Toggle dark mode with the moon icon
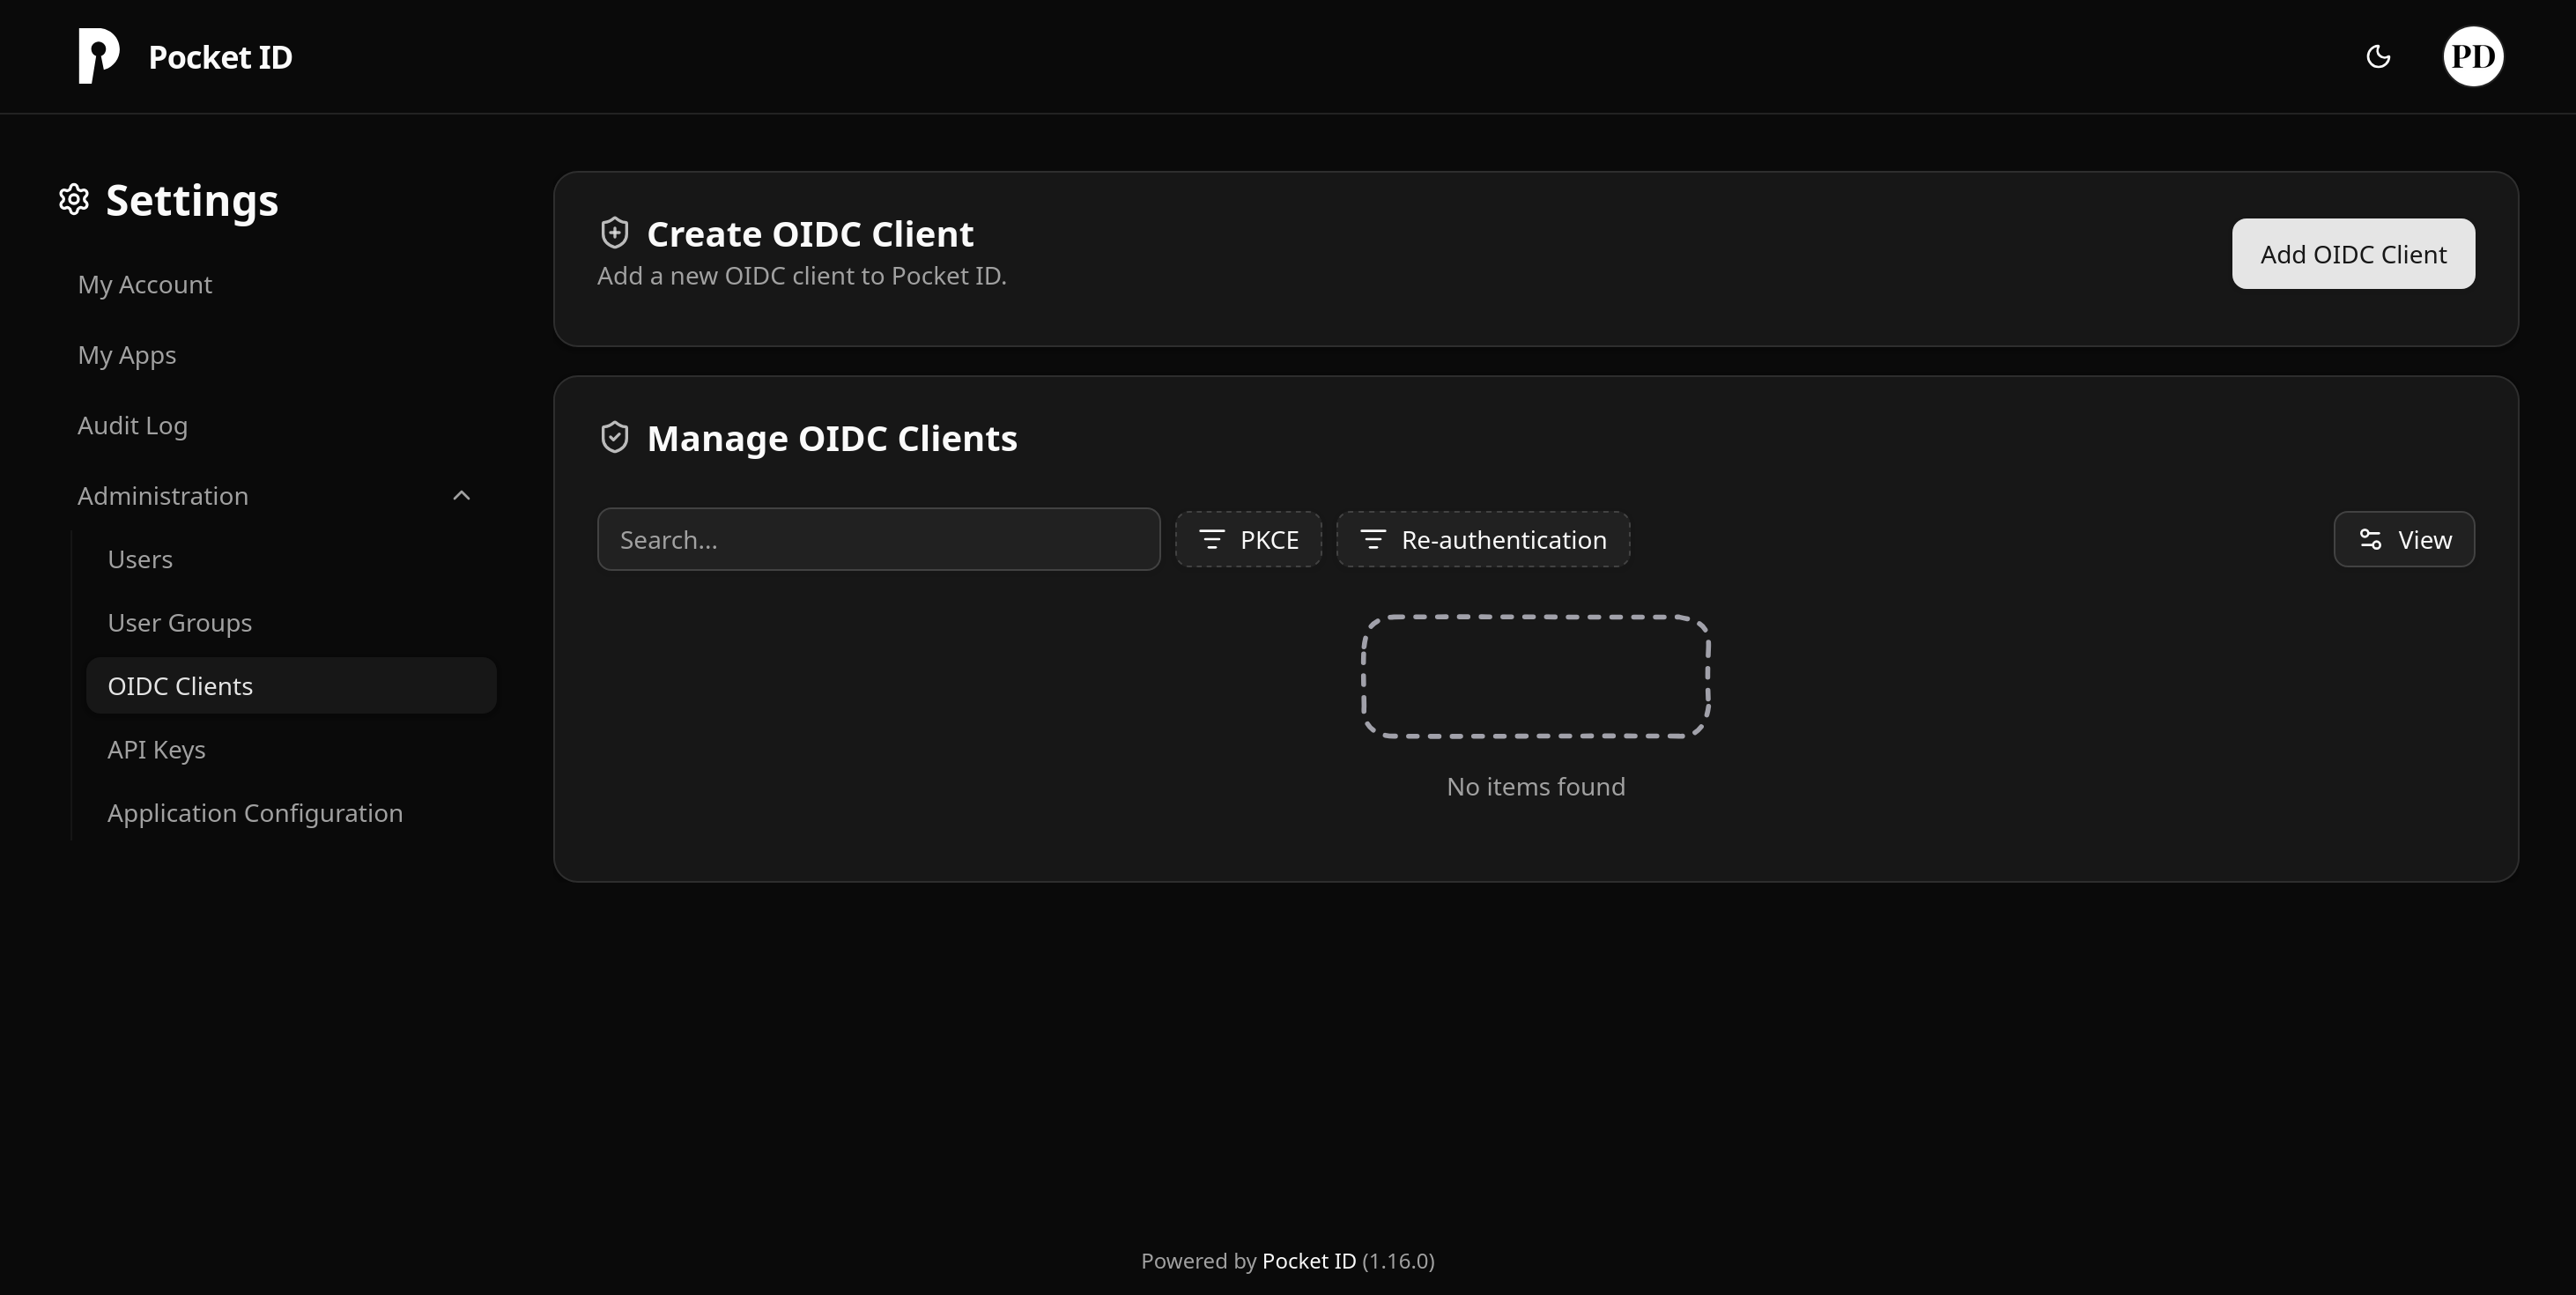This screenshot has height=1295, width=2576. (x=2378, y=56)
